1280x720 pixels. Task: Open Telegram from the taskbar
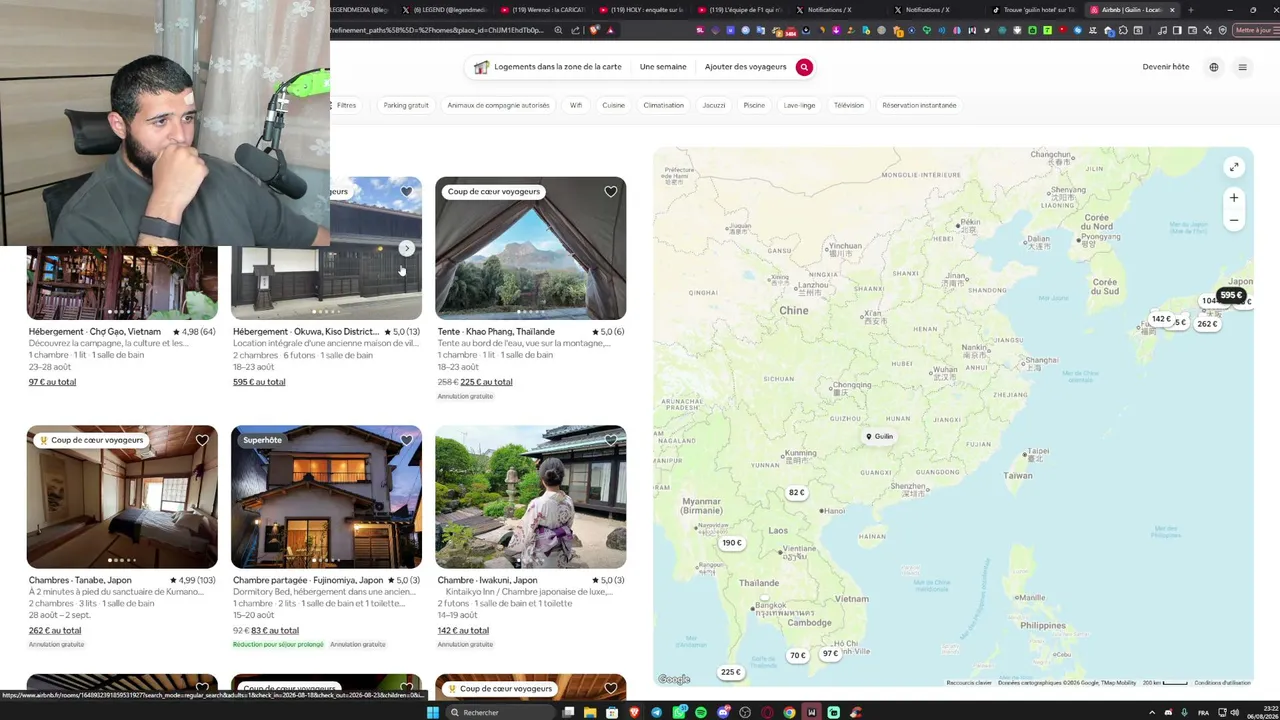(656, 712)
